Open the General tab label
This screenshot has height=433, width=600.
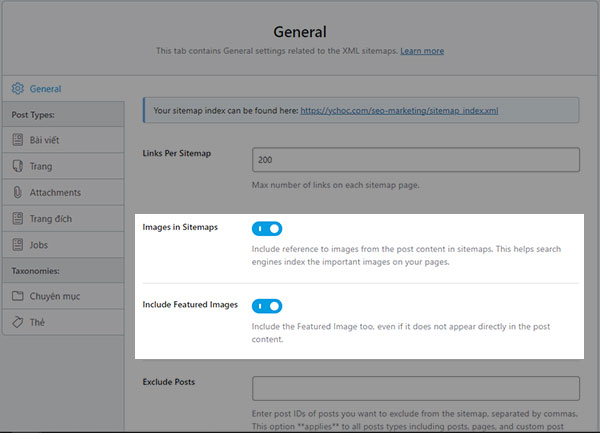click(x=45, y=89)
